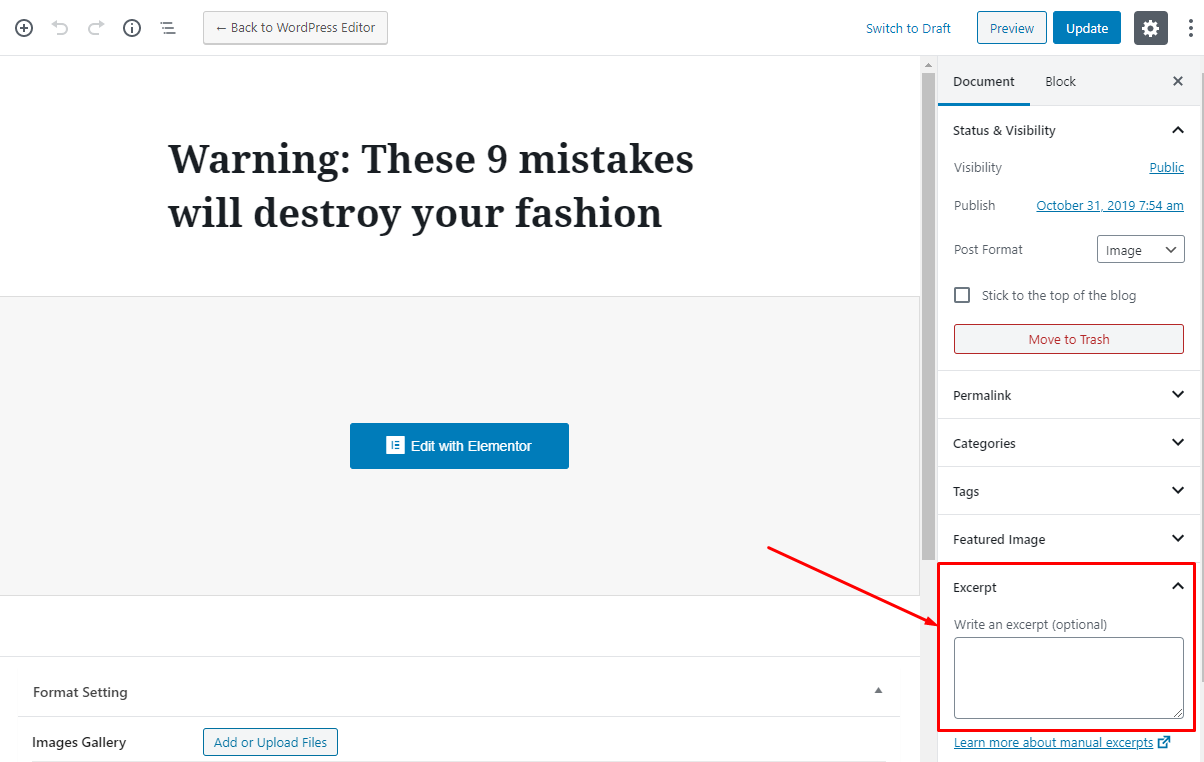Preview the post
Image resolution: width=1204 pixels, height=762 pixels.
[1012, 28]
